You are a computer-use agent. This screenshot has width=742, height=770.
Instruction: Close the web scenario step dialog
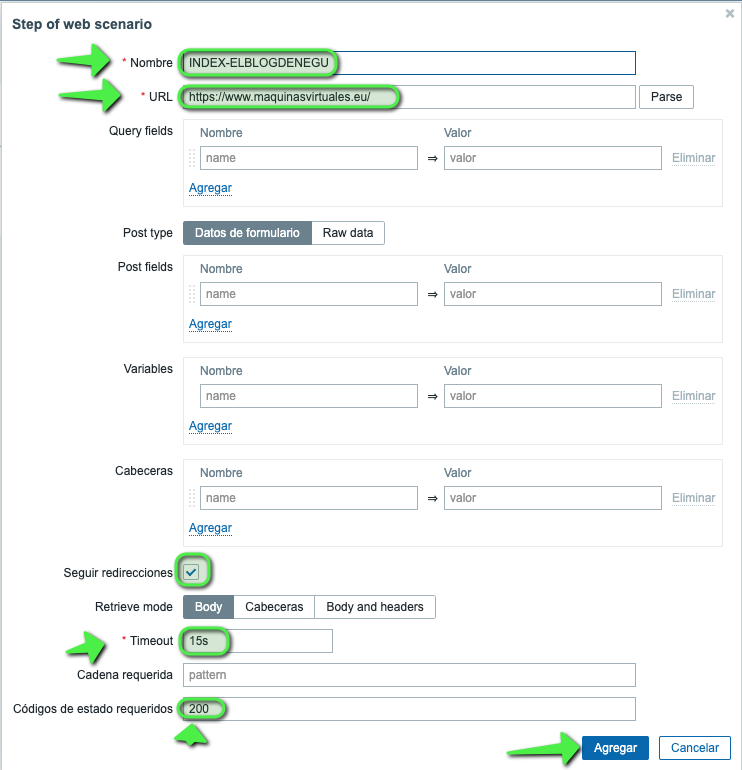730,14
